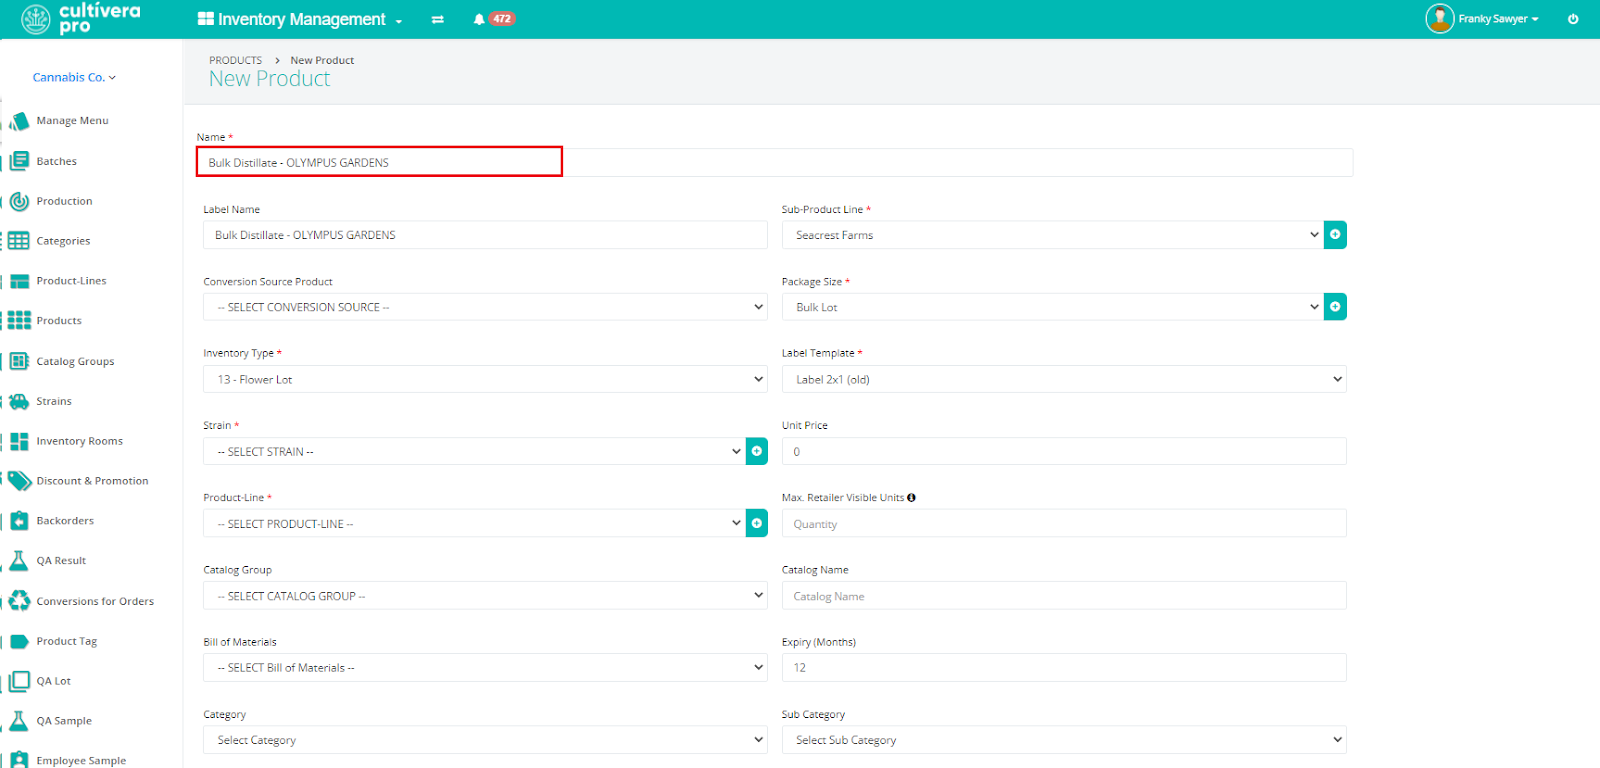Open the Select Sub Category dropdown
This screenshot has height=768, width=1600.
[1064, 740]
